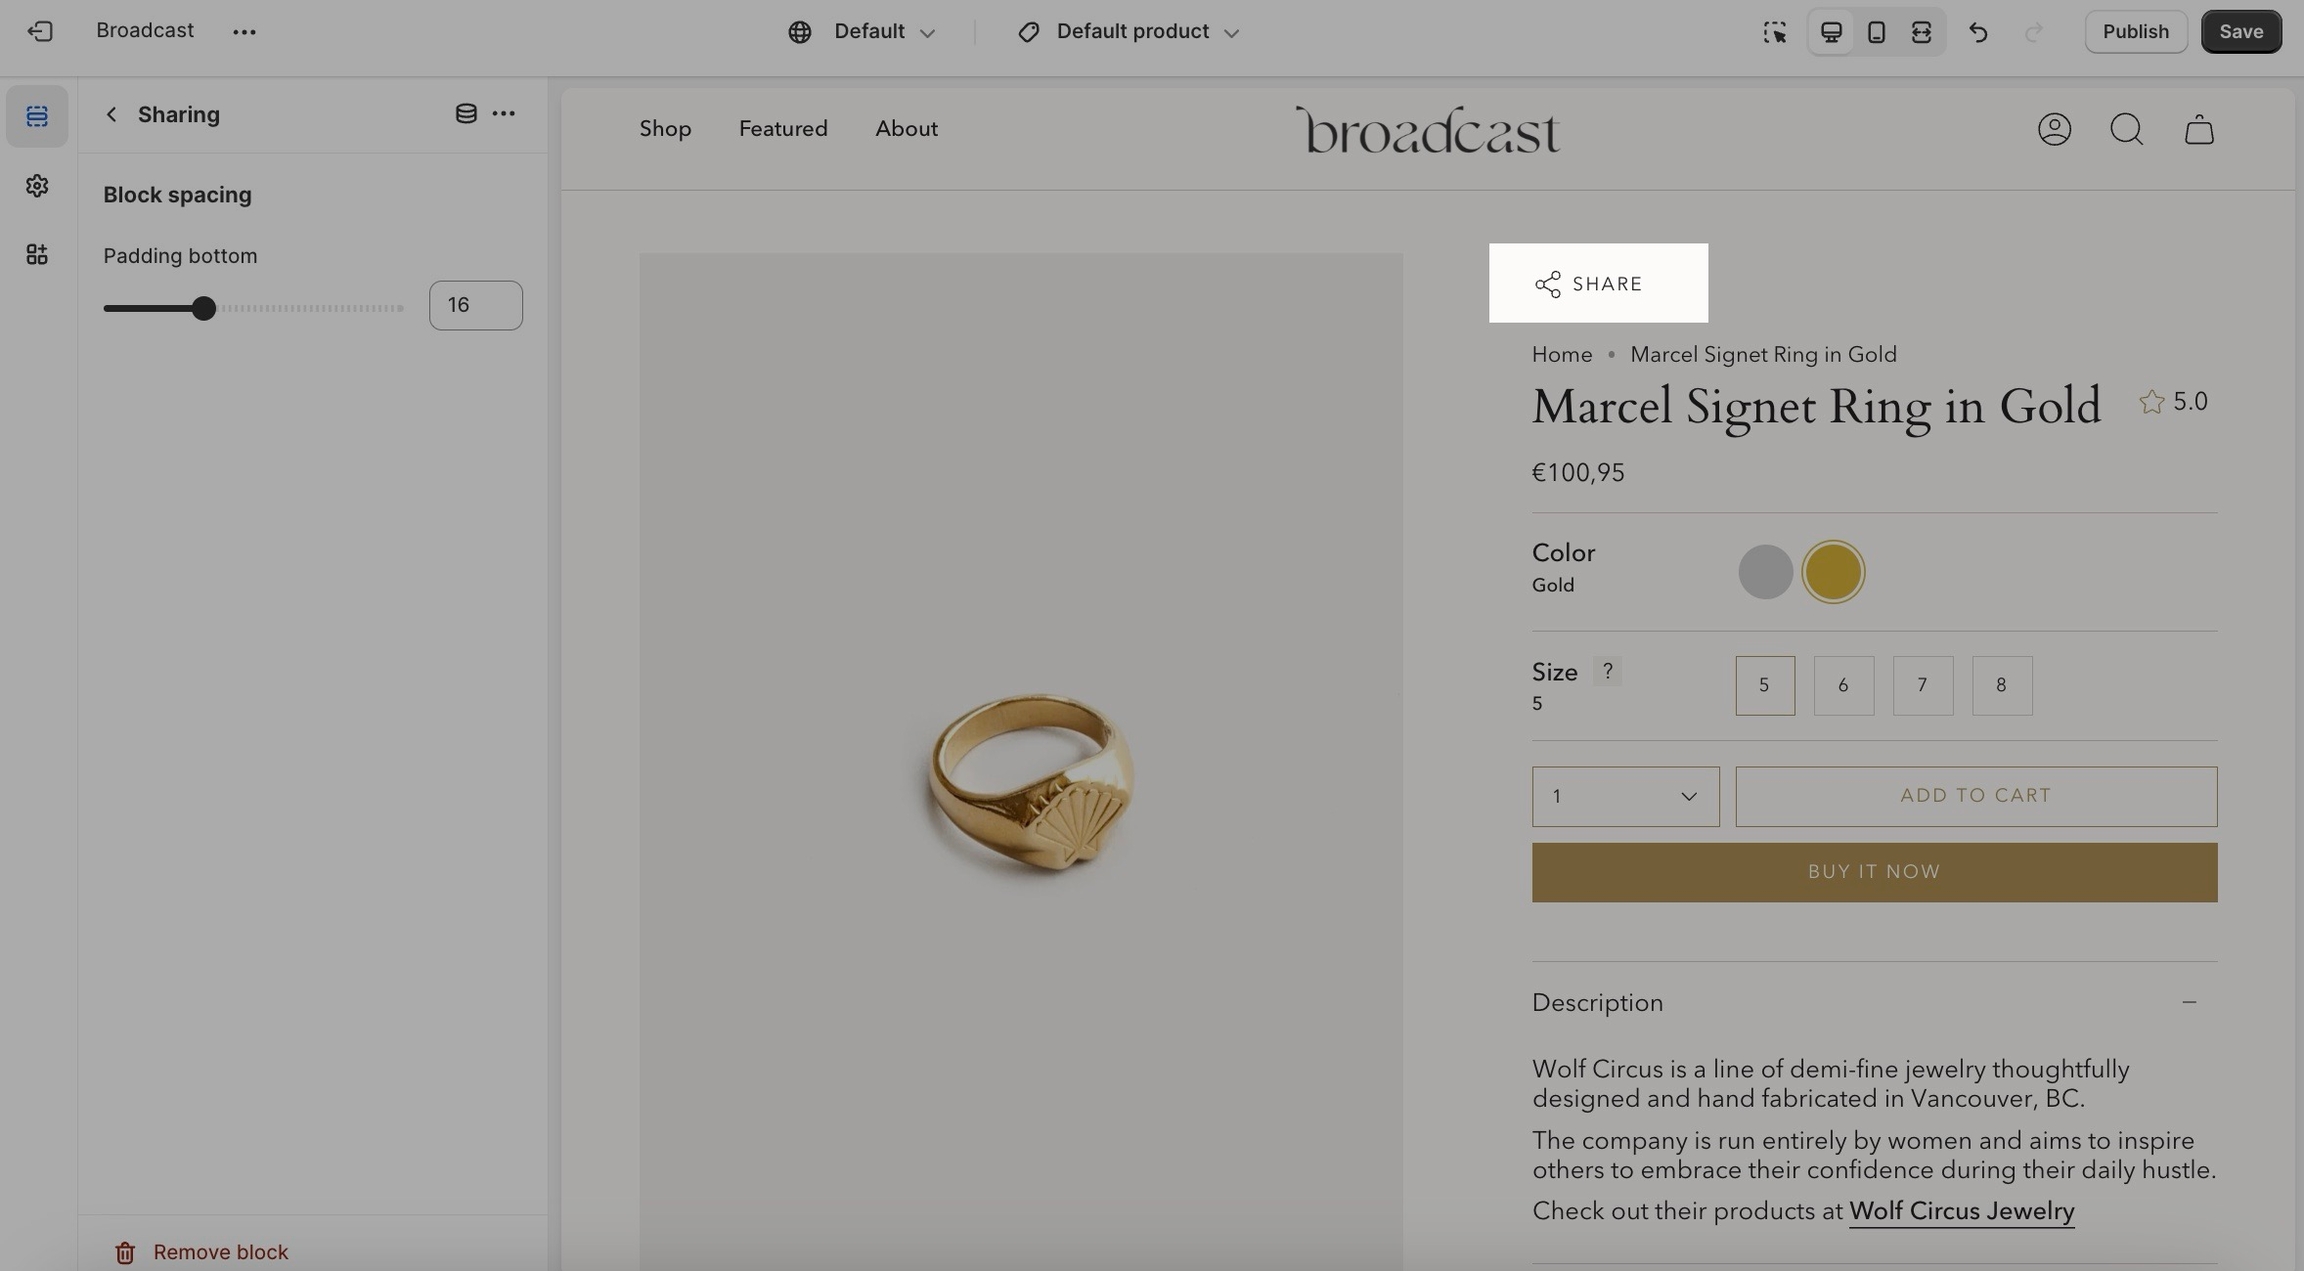The height and width of the screenshot is (1271, 2304).
Task: Click the exit editor icon
Action: point(40,32)
